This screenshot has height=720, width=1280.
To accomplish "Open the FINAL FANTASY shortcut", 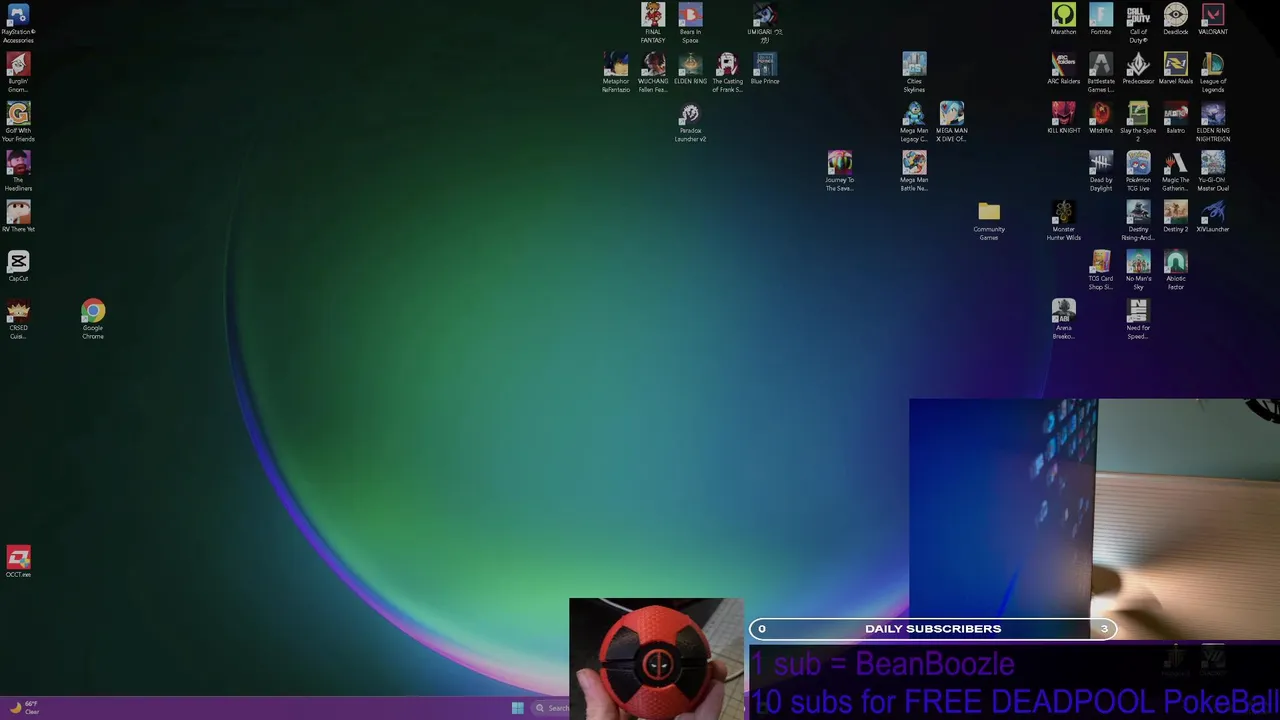I will click(x=653, y=23).
